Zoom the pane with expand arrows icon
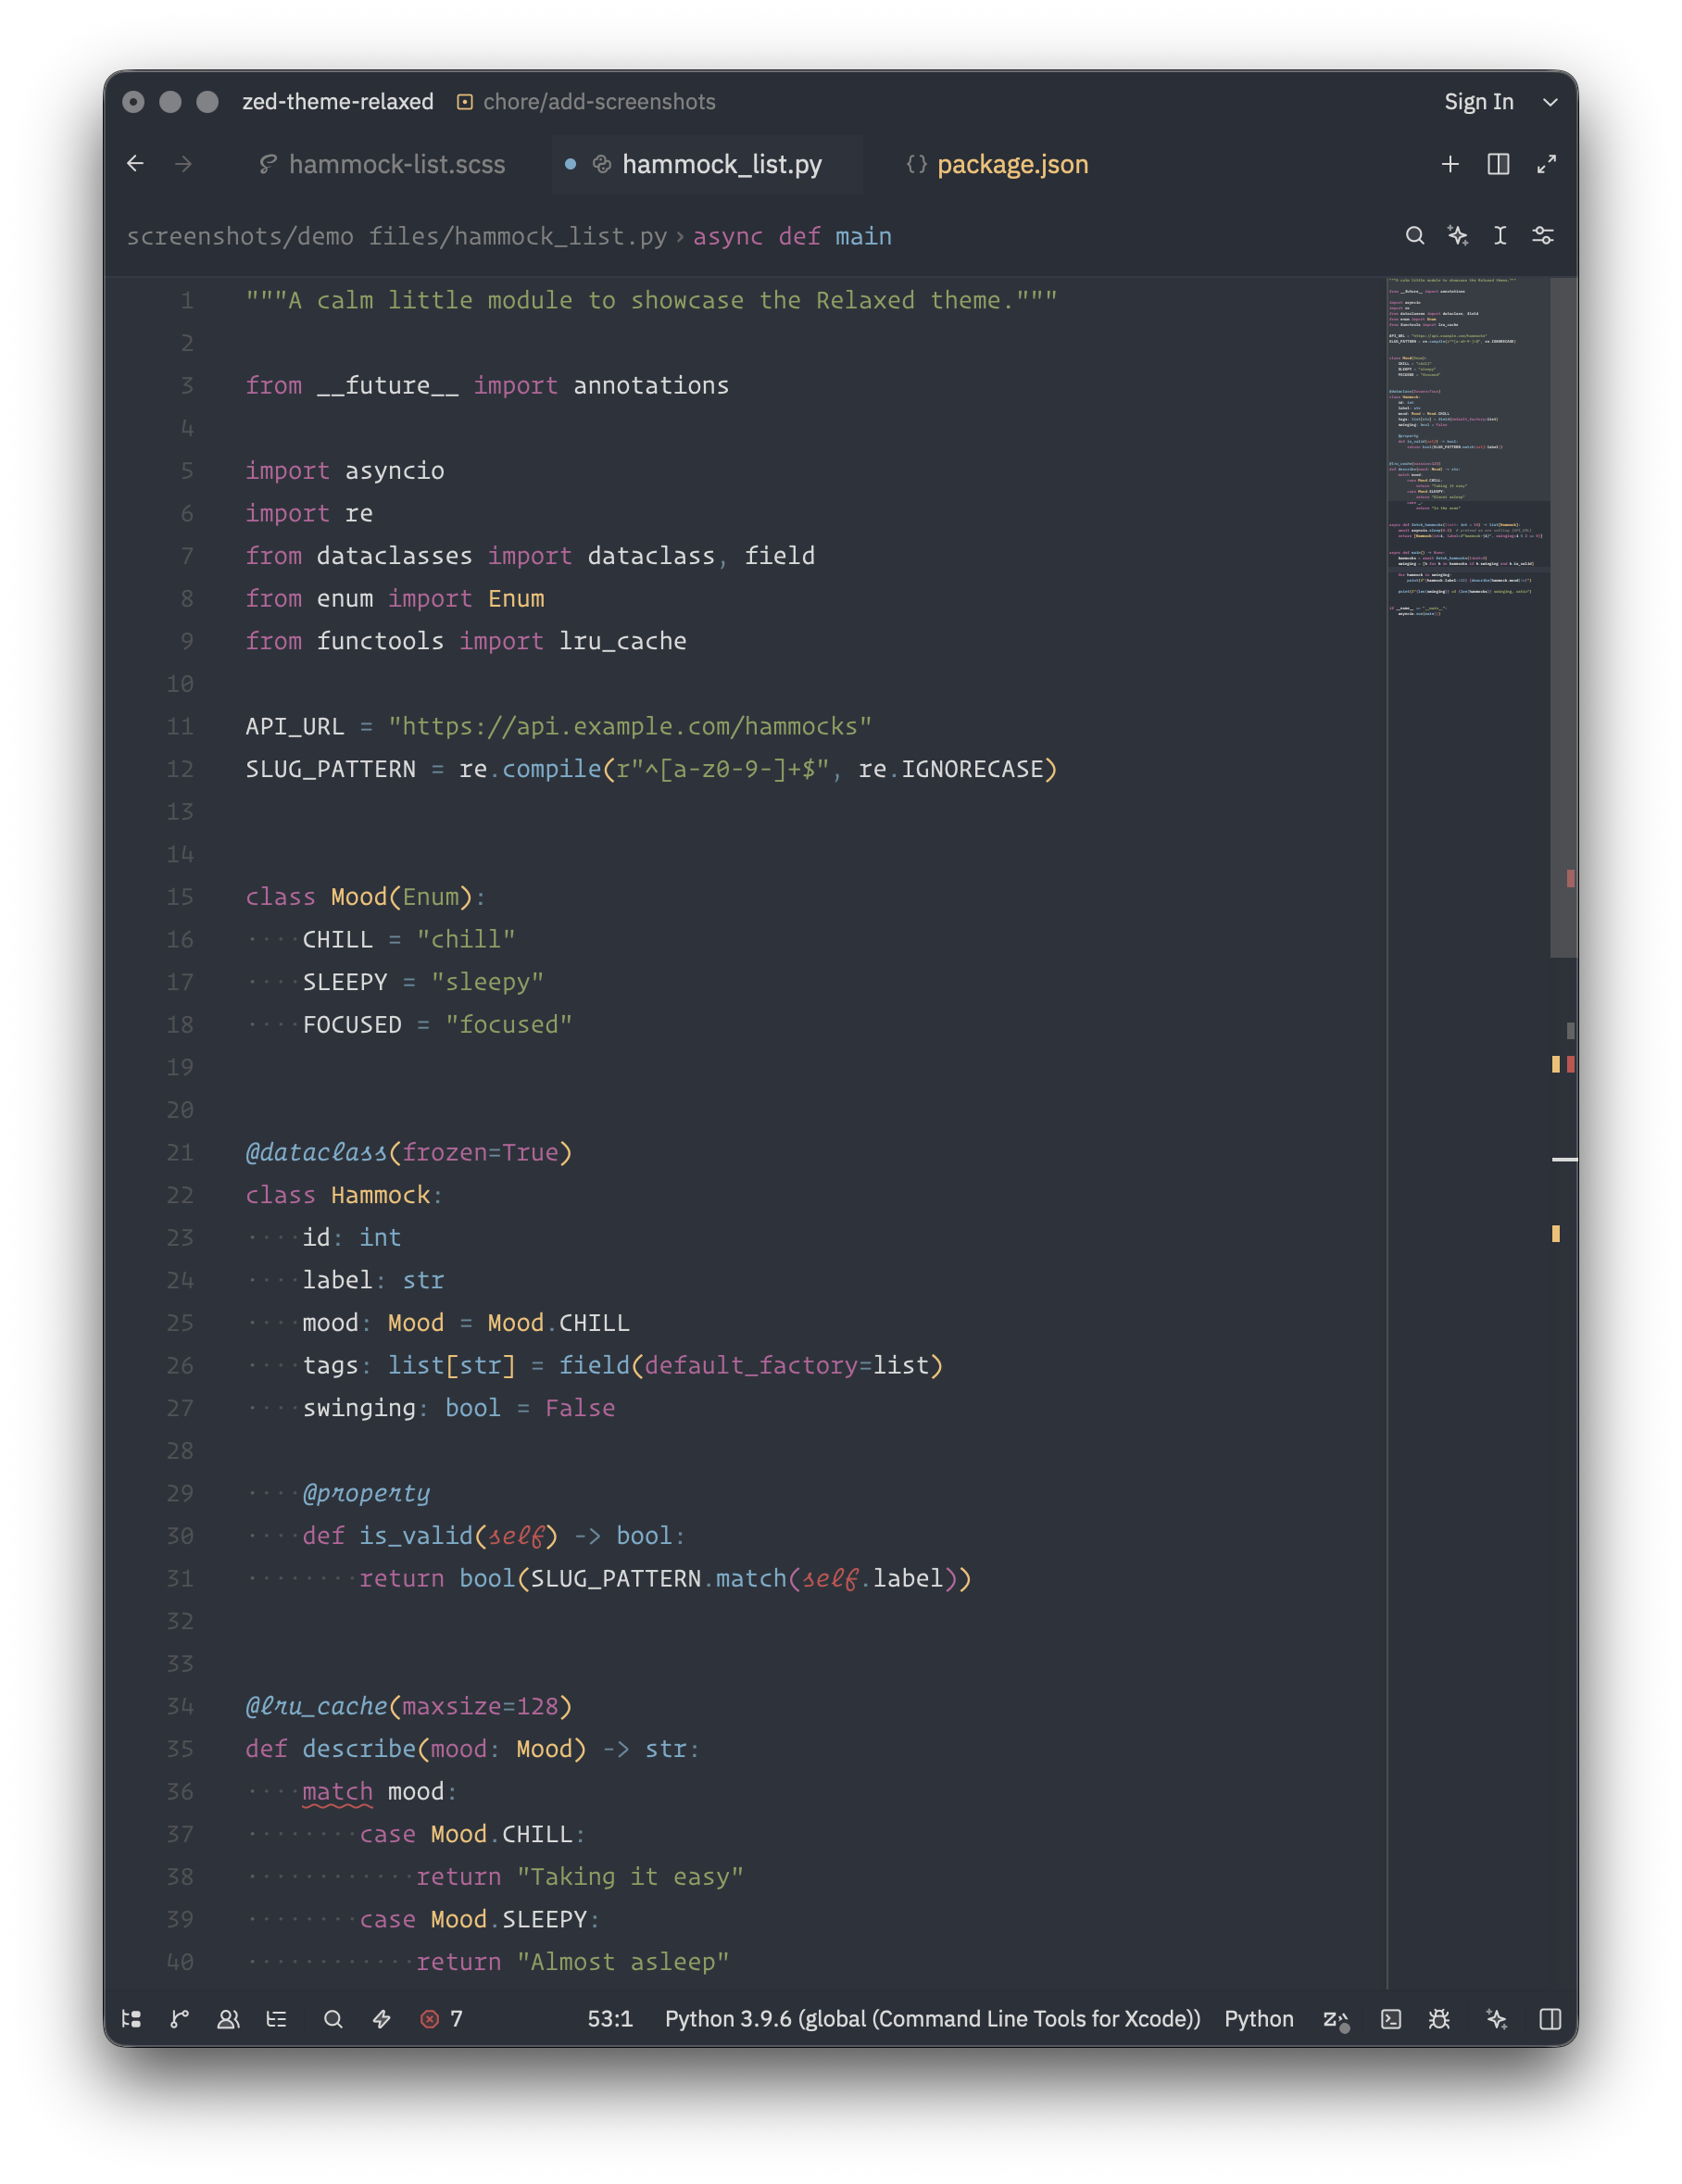 click(1546, 164)
